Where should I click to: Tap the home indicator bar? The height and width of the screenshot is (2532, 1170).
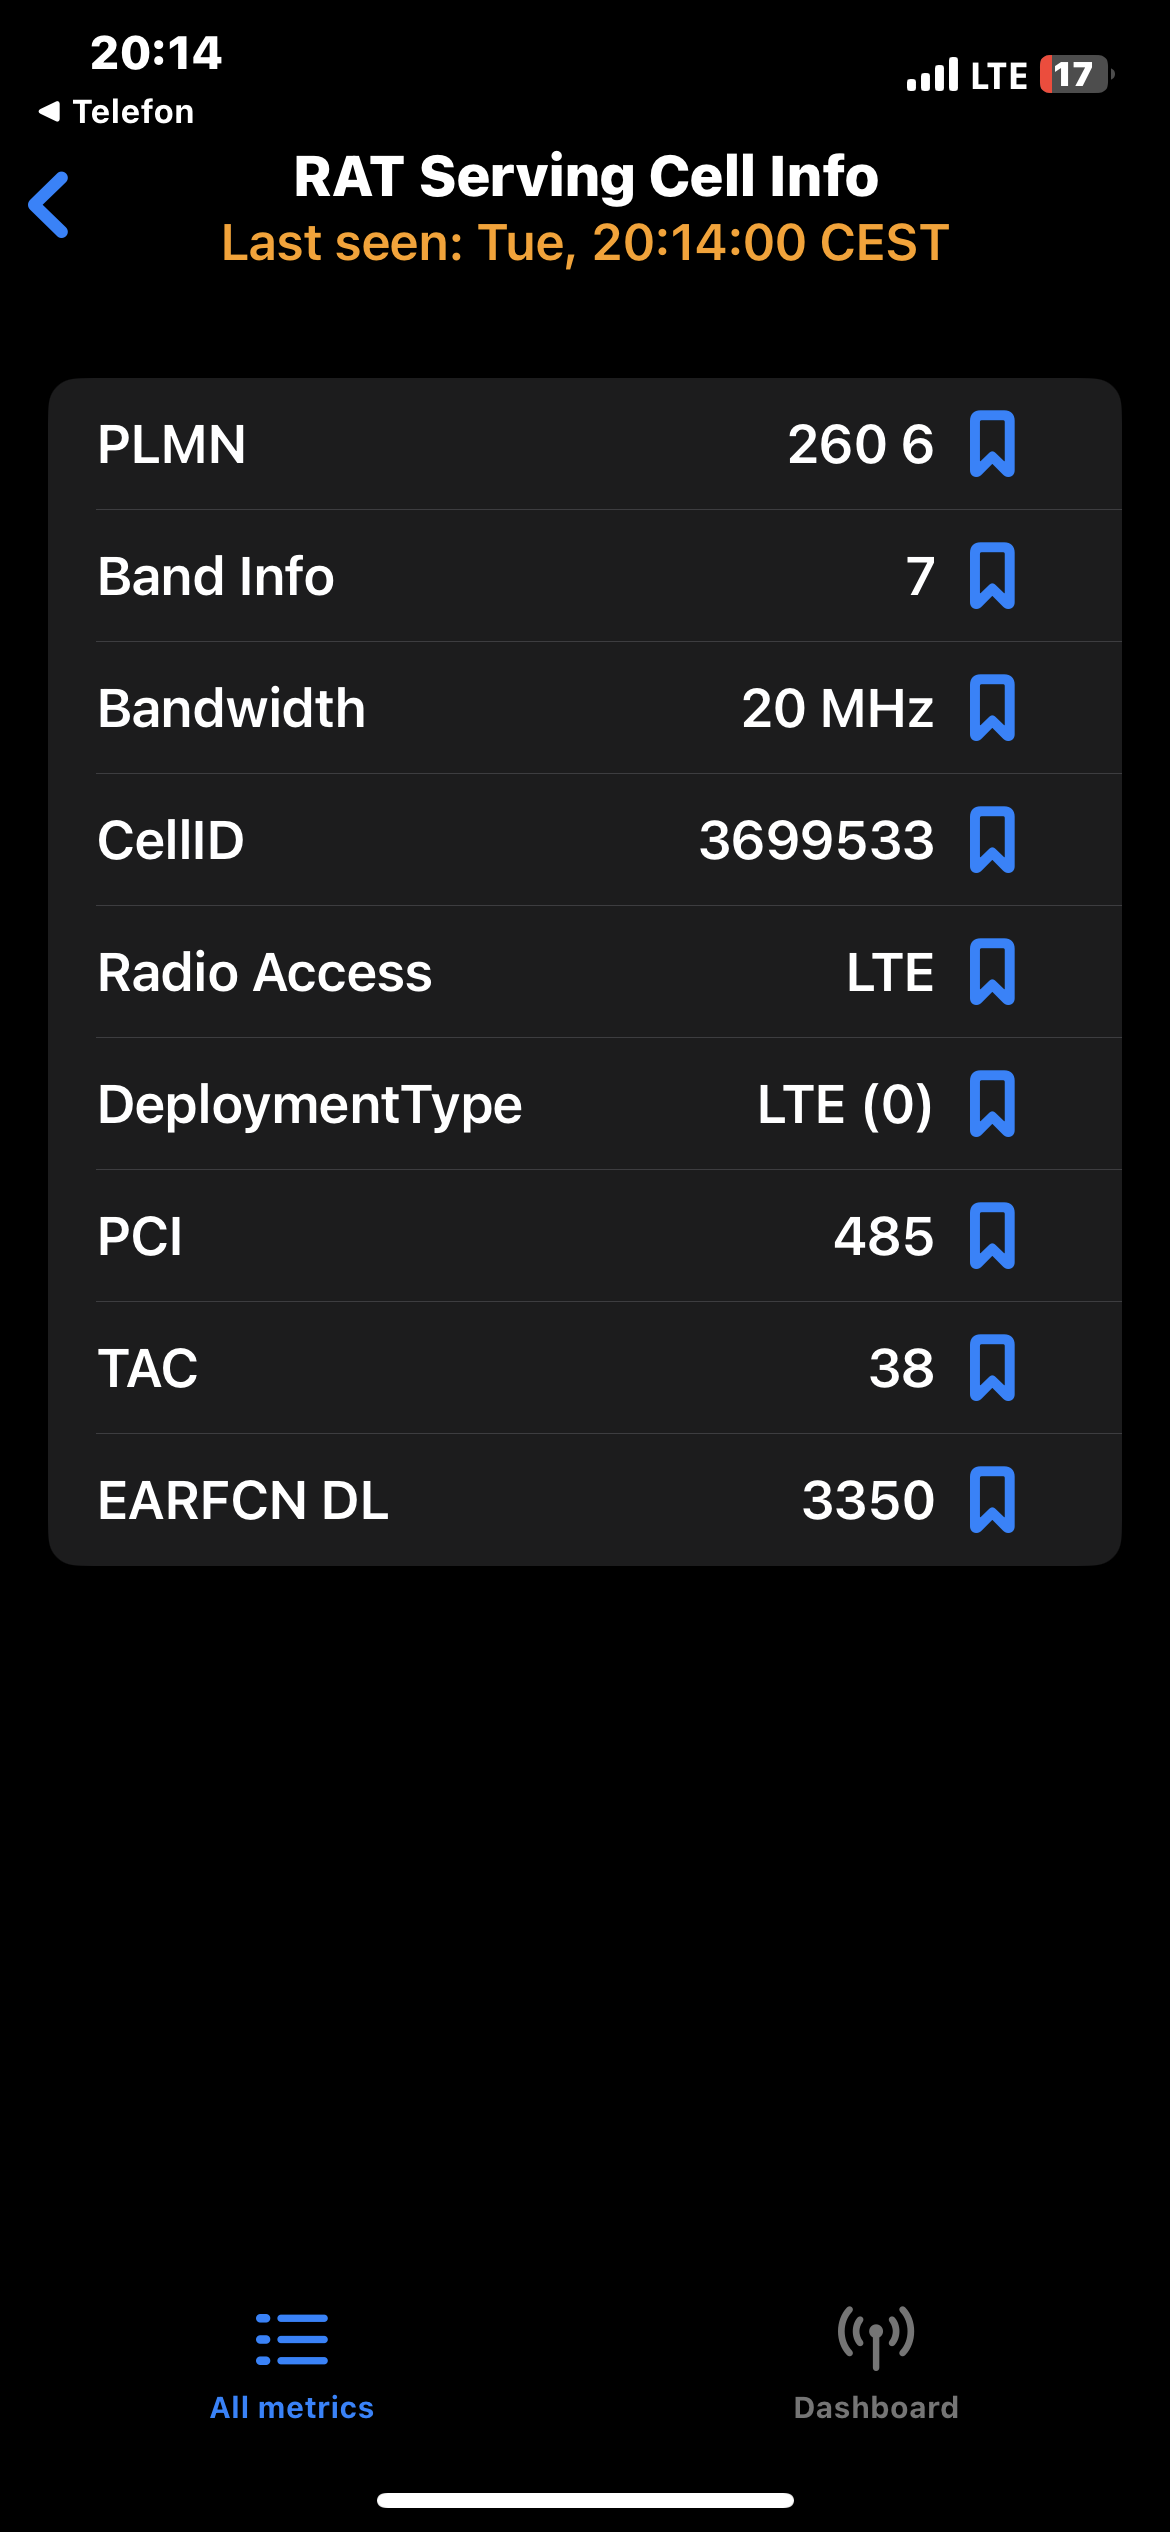(x=585, y=2500)
